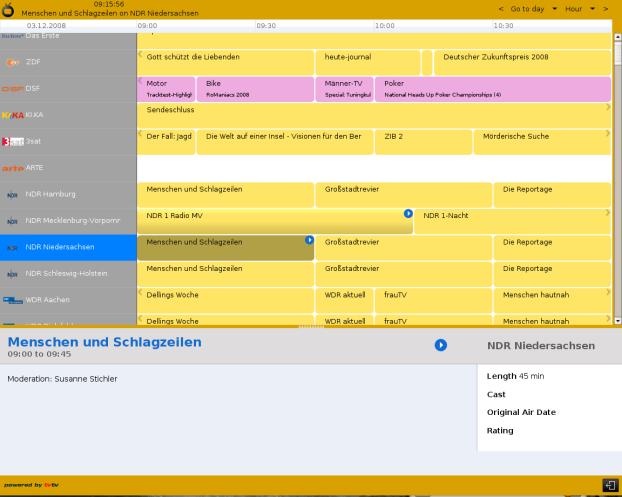Screen dimensions: 622x497
Task: Click the small programme between heute-journal and Zukunftspreis
Action: coord(427,62)
